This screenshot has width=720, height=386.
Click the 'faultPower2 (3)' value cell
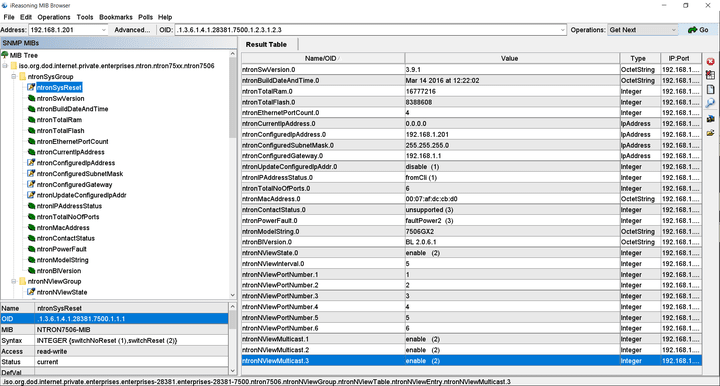coord(512,220)
